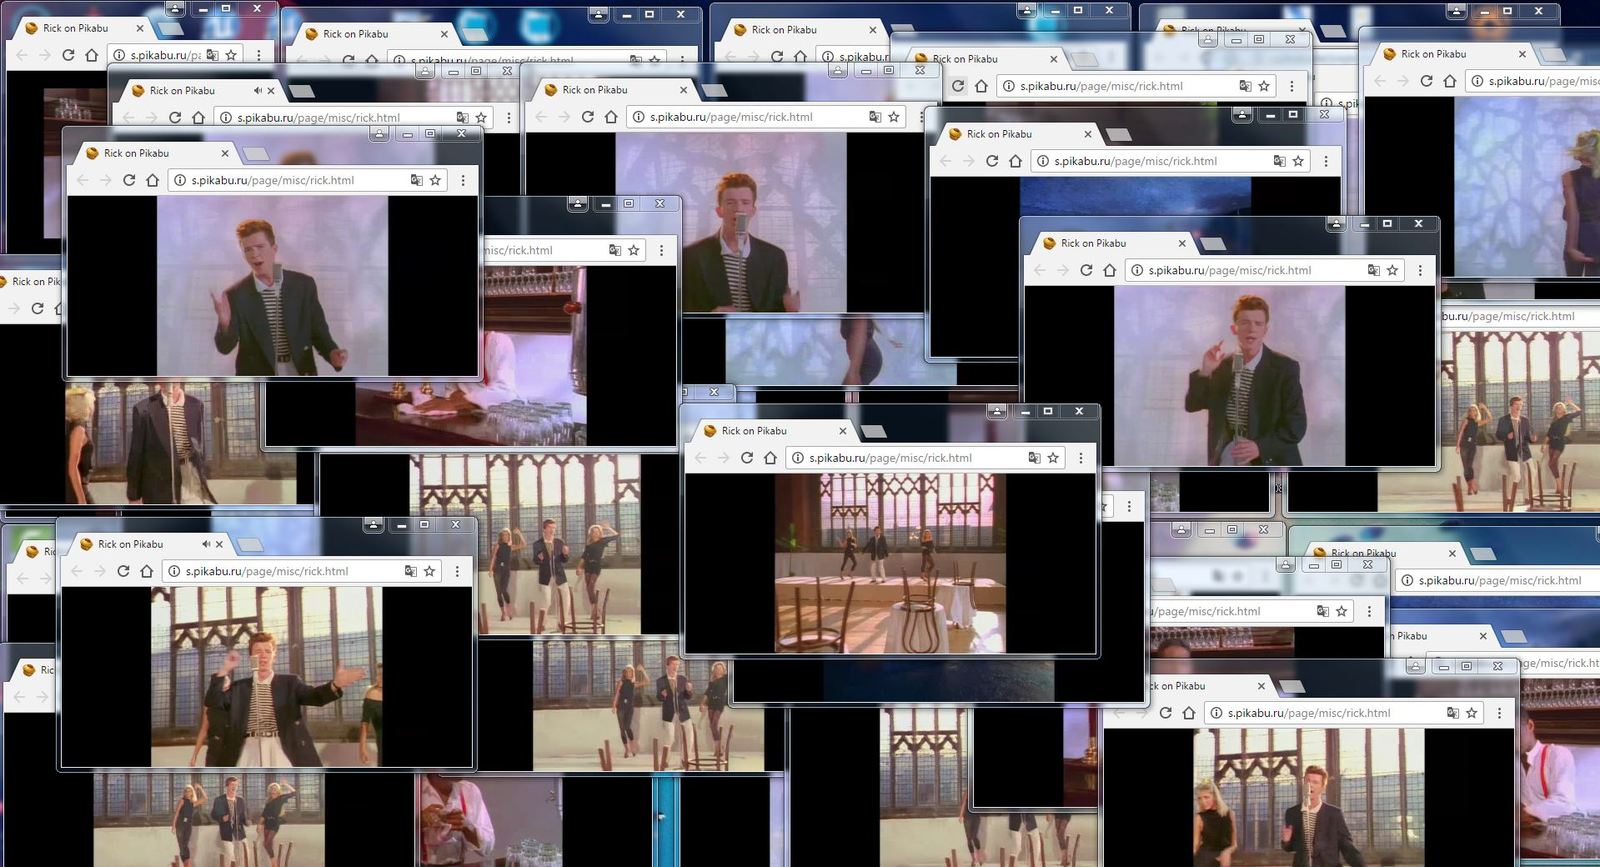Bookmark page in the dark blue video window
The height and width of the screenshot is (867, 1600).
click(1298, 161)
